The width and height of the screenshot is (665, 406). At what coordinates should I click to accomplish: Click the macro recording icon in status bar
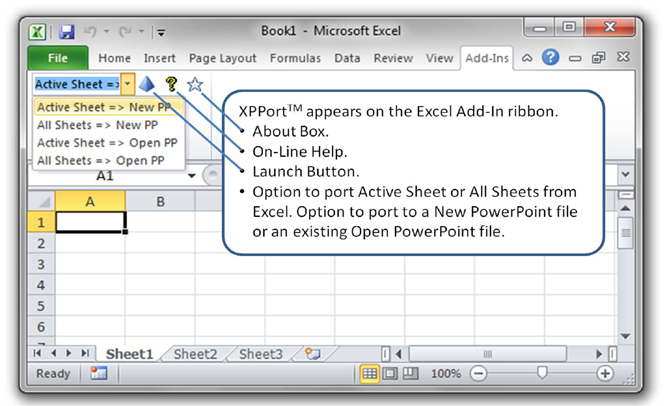98,373
